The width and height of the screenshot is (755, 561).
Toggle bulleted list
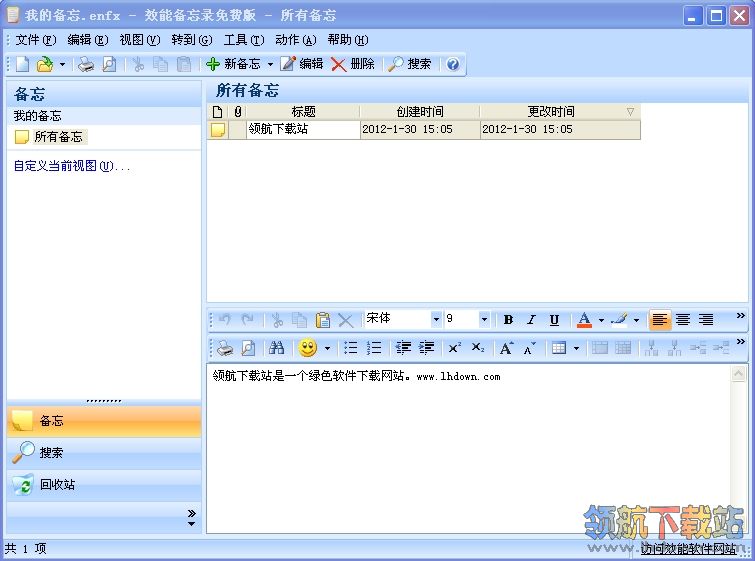click(x=351, y=348)
